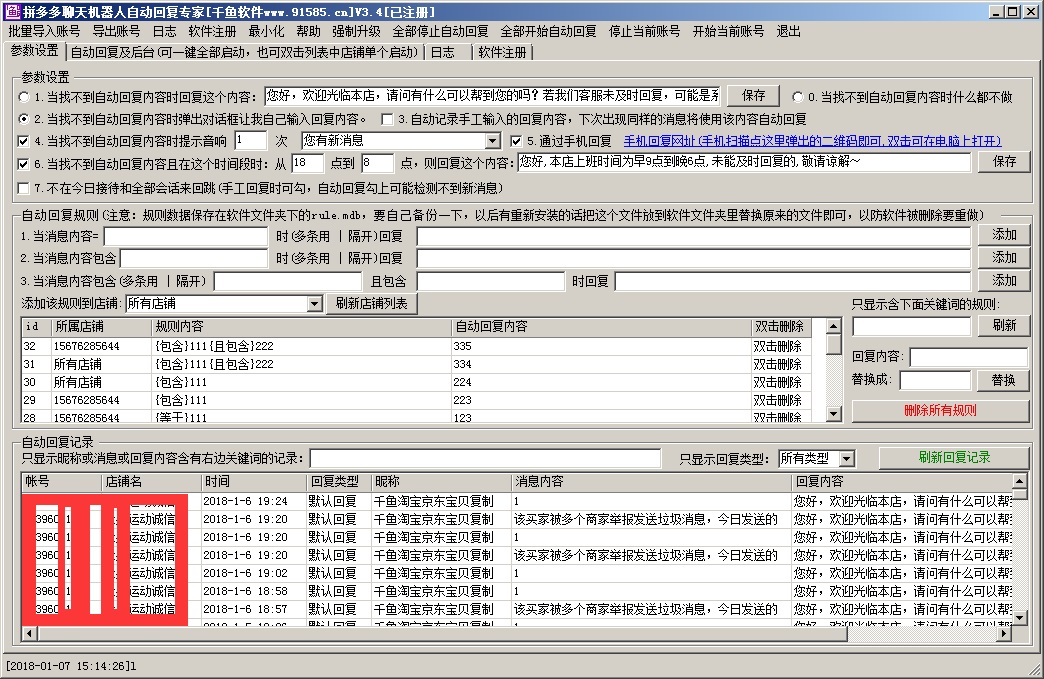
Task: Check option 7 不在今日接待和全部会话来回跳
Action: pyautogui.click(x=24, y=188)
